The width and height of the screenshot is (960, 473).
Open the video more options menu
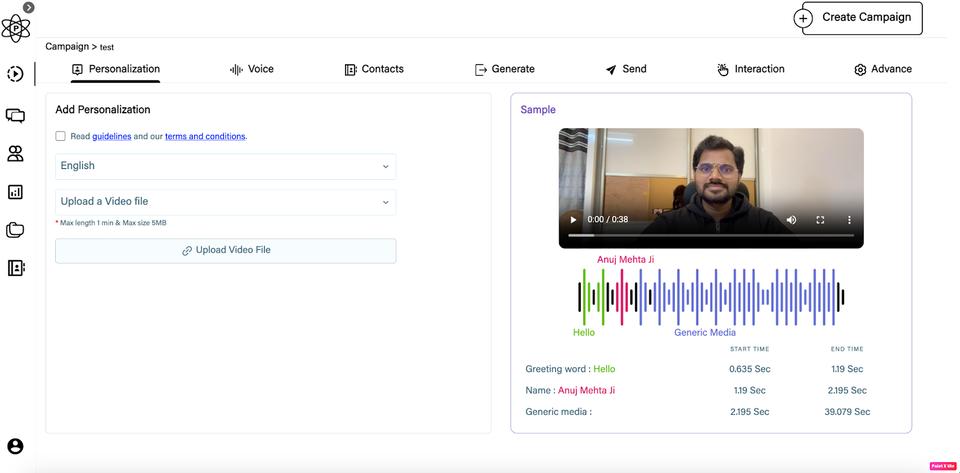click(x=849, y=220)
